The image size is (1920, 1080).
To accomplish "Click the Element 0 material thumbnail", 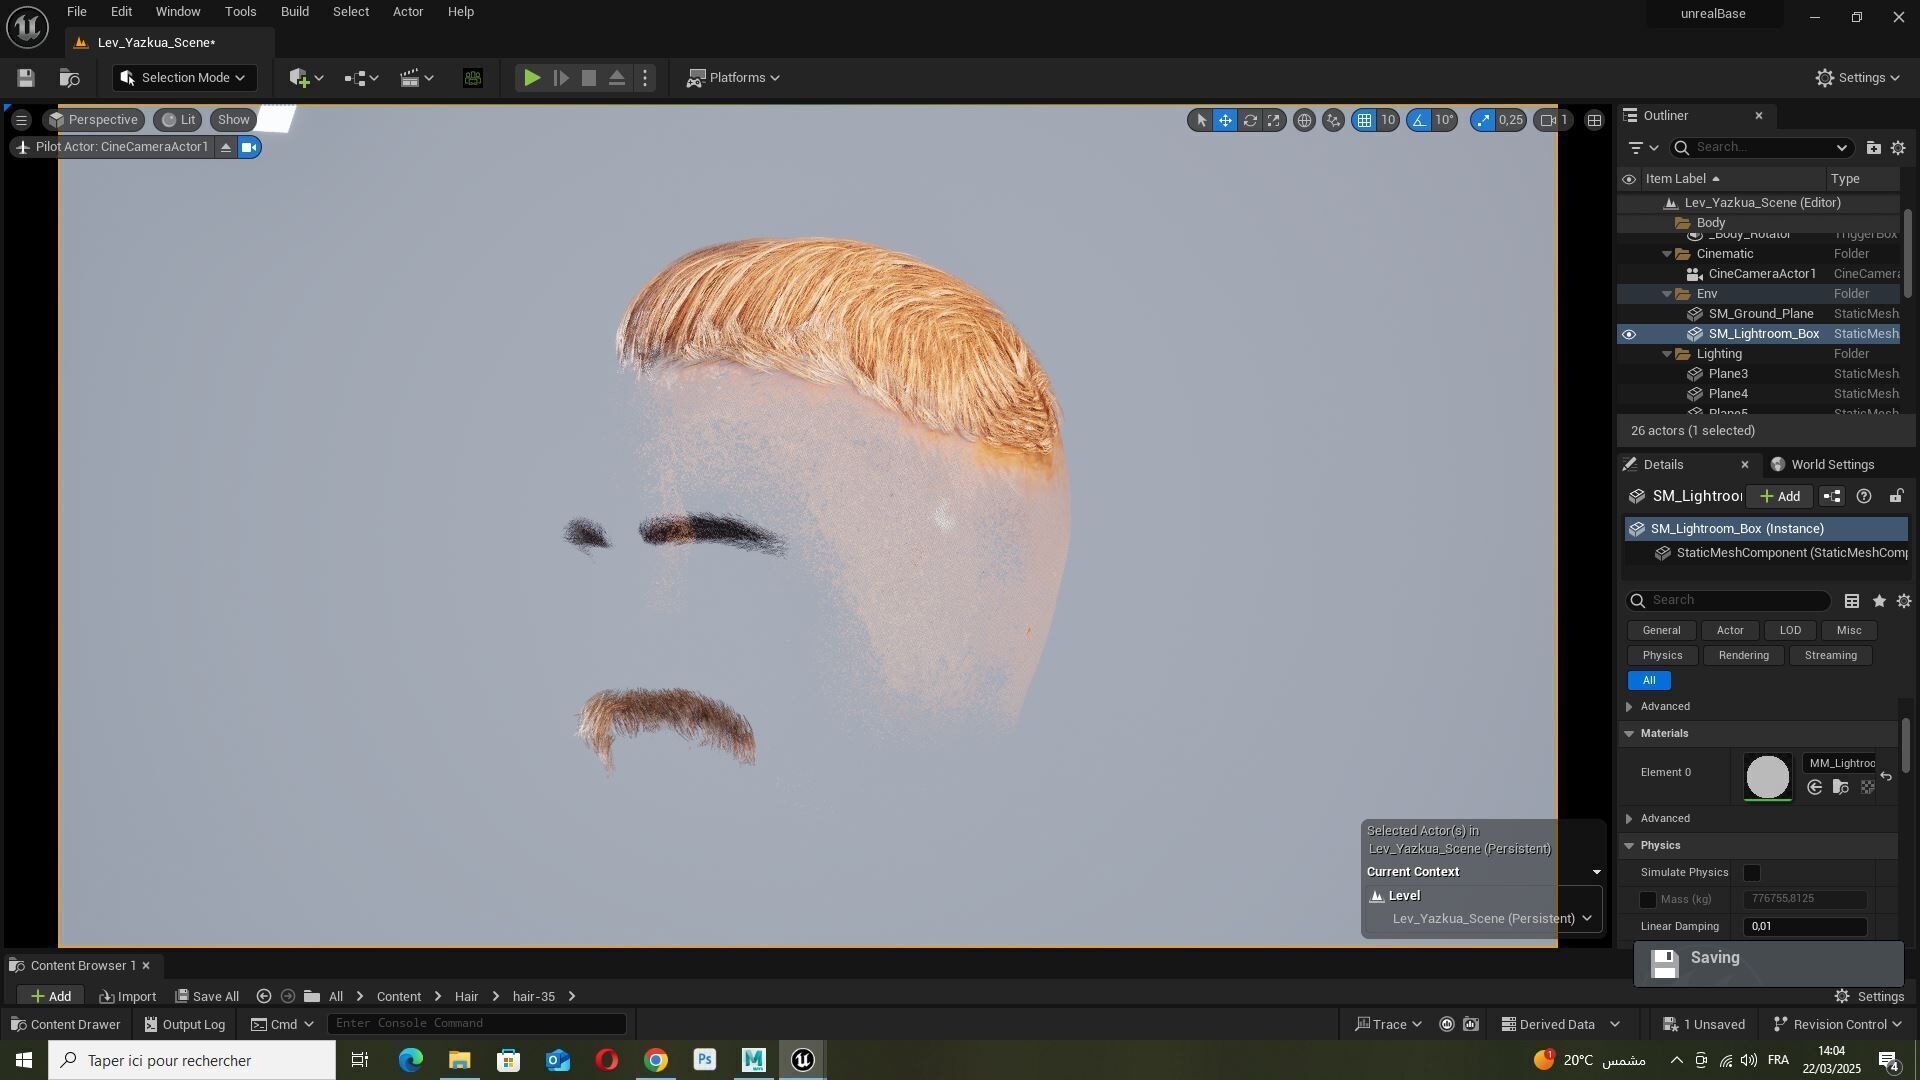I will [x=1767, y=777].
